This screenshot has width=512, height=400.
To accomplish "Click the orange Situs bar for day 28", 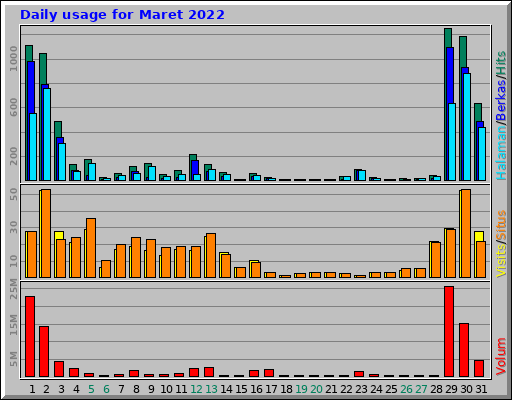I will coord(436,260).
